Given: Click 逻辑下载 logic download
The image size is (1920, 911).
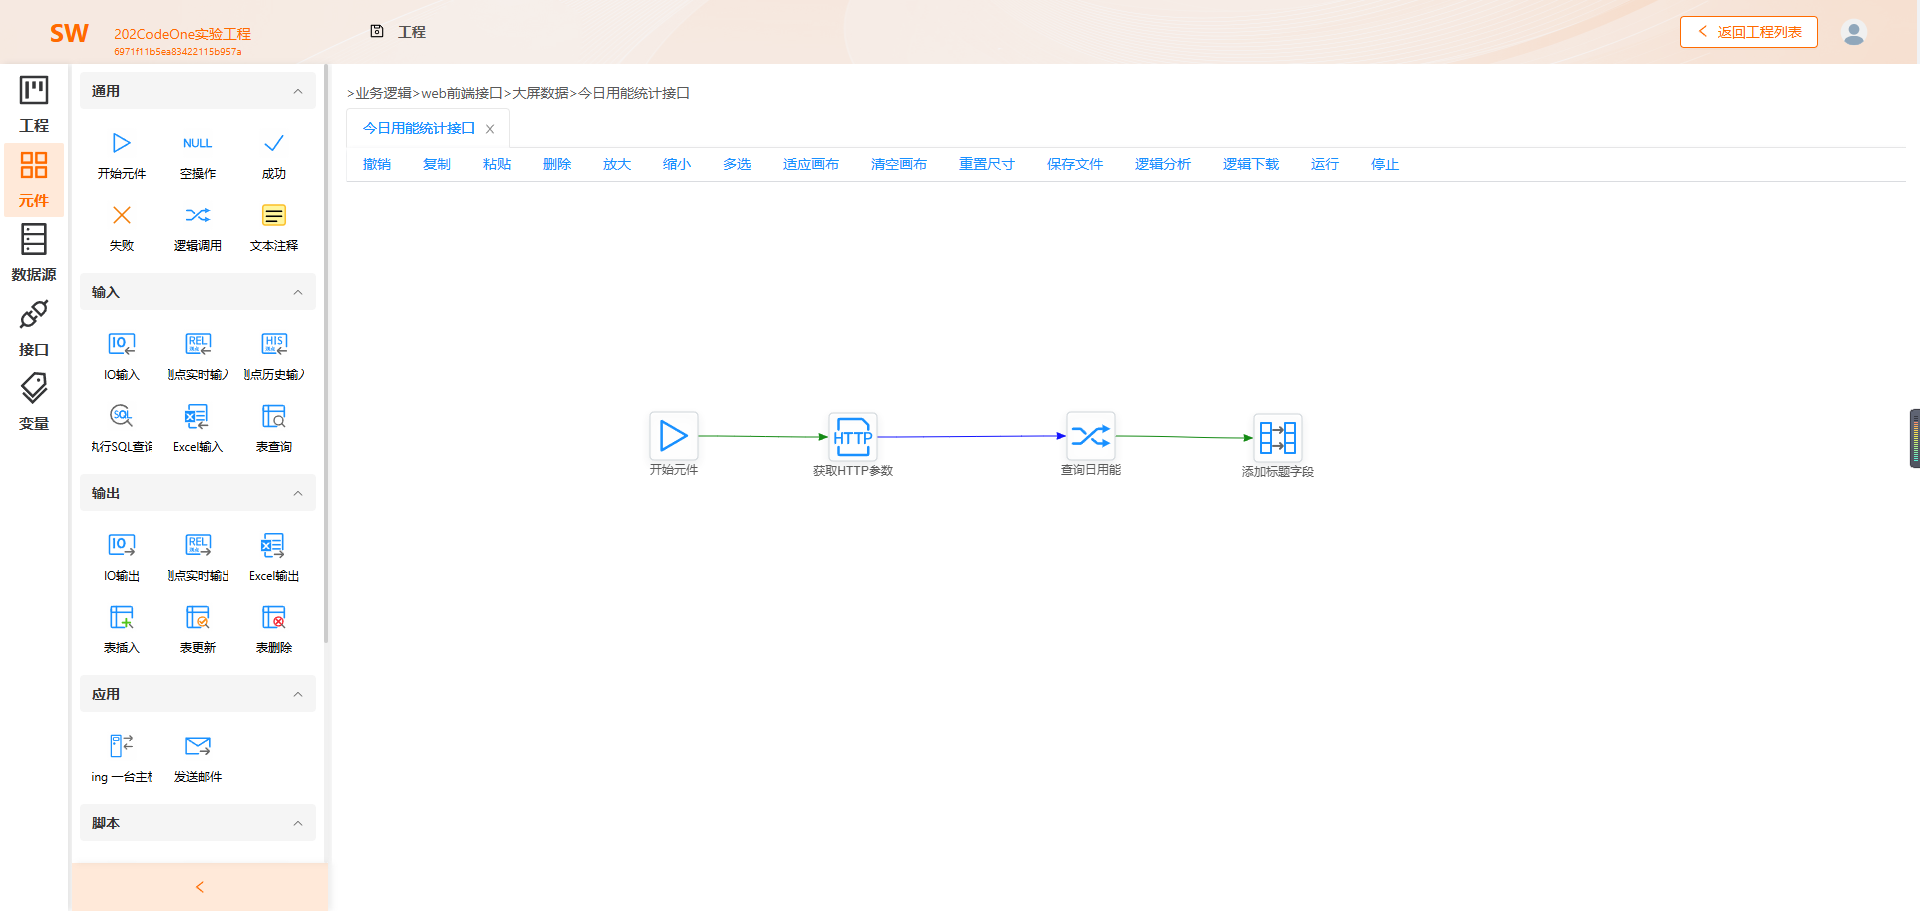Looking at the screenshot, I should pyautogui.click(x=1251, y=164).
